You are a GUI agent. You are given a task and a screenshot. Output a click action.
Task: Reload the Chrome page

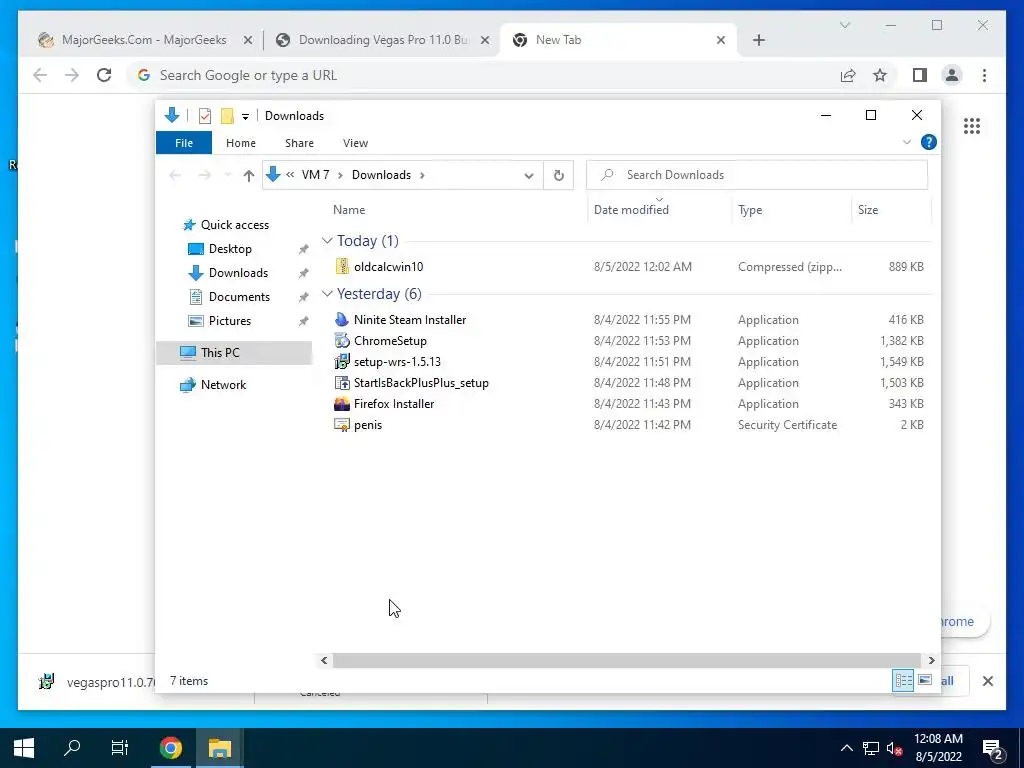pyautogui.click(x=104, y=75)
